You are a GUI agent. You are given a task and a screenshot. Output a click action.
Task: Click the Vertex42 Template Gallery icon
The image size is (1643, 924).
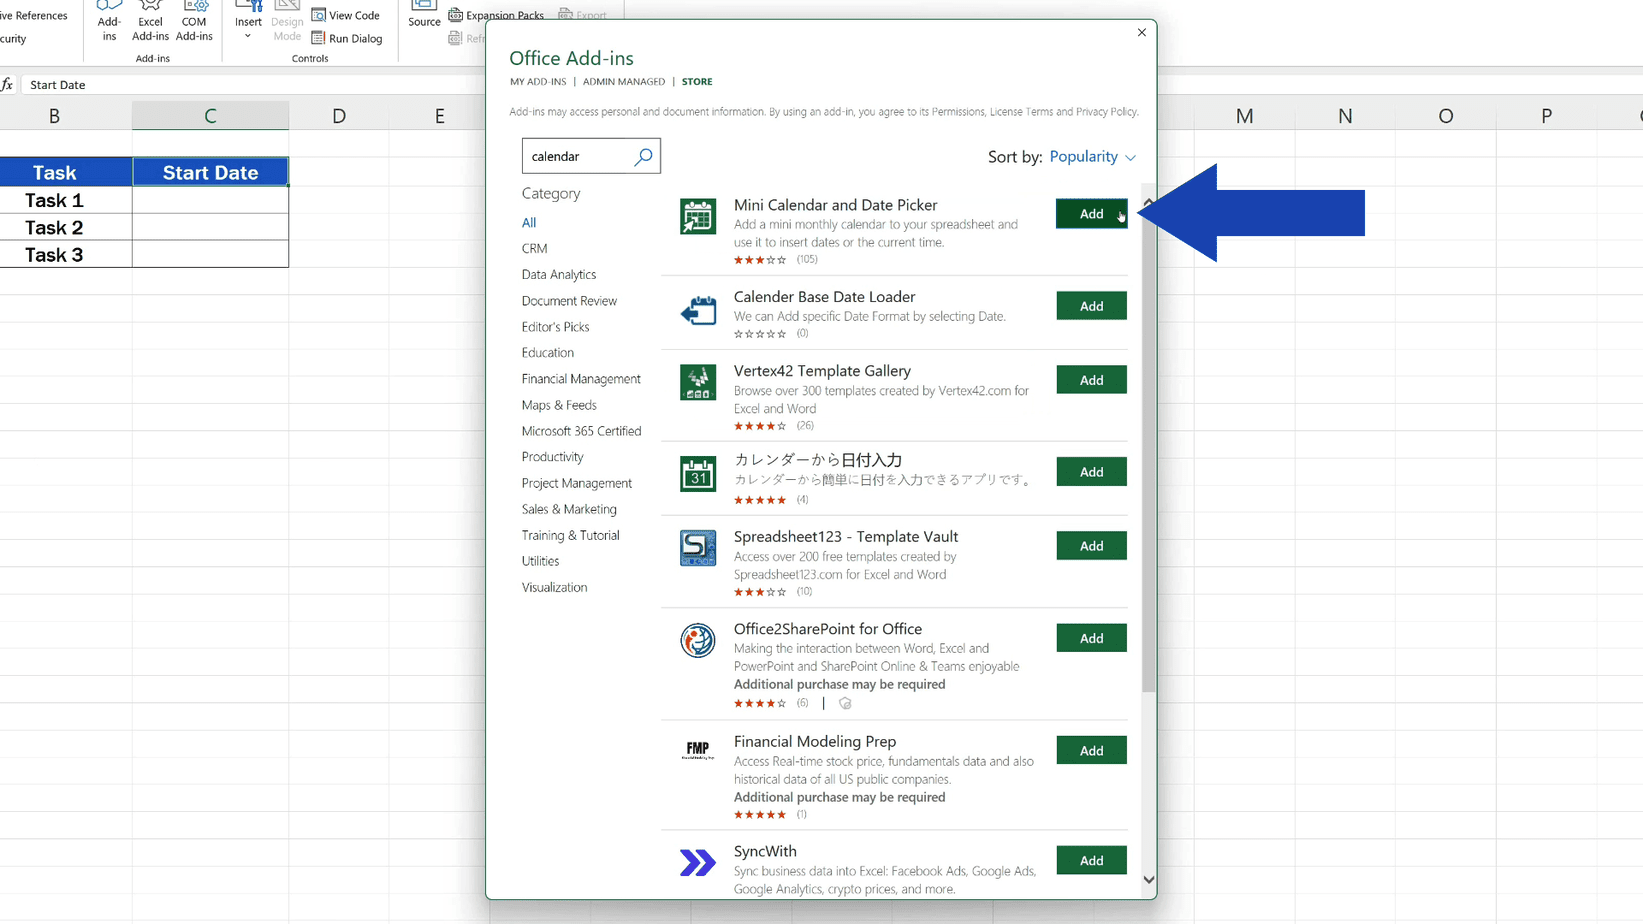[x=698, y=382]
